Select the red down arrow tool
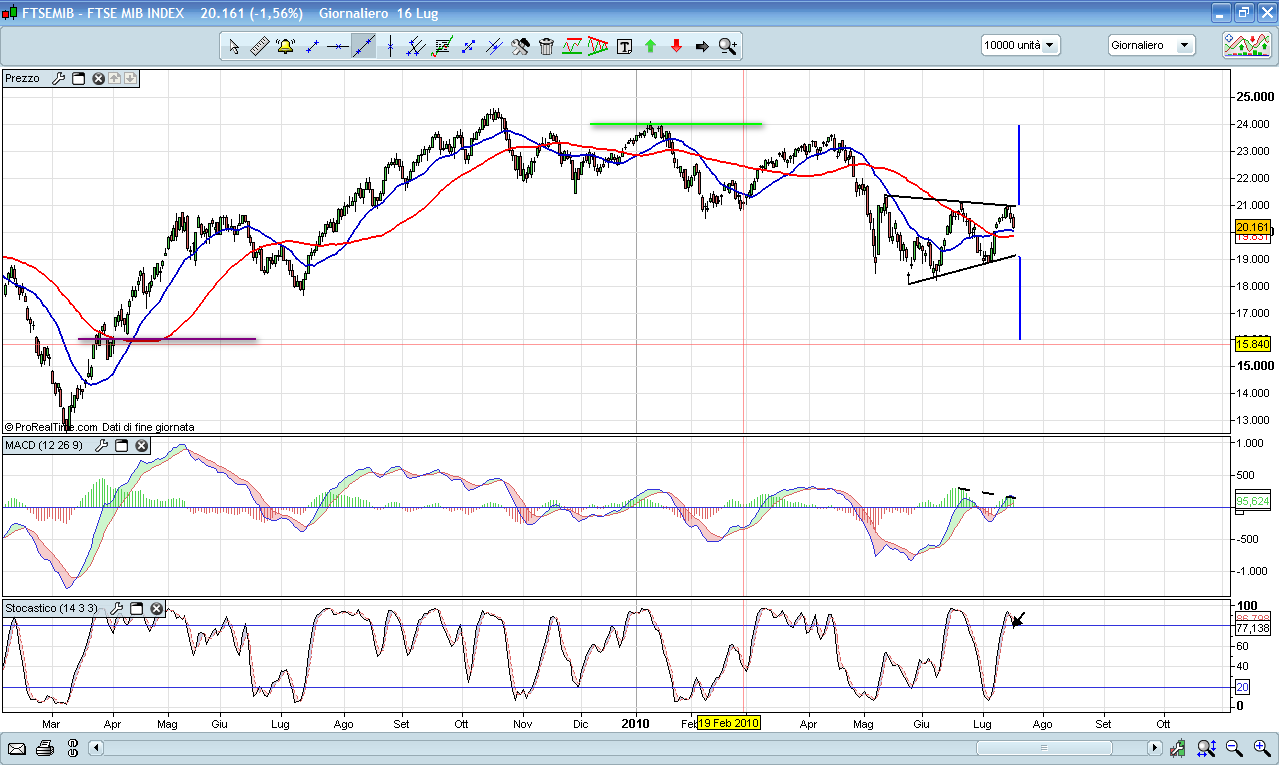The image size is (1279, 765). pyautogui.click(x=677, y=46)
